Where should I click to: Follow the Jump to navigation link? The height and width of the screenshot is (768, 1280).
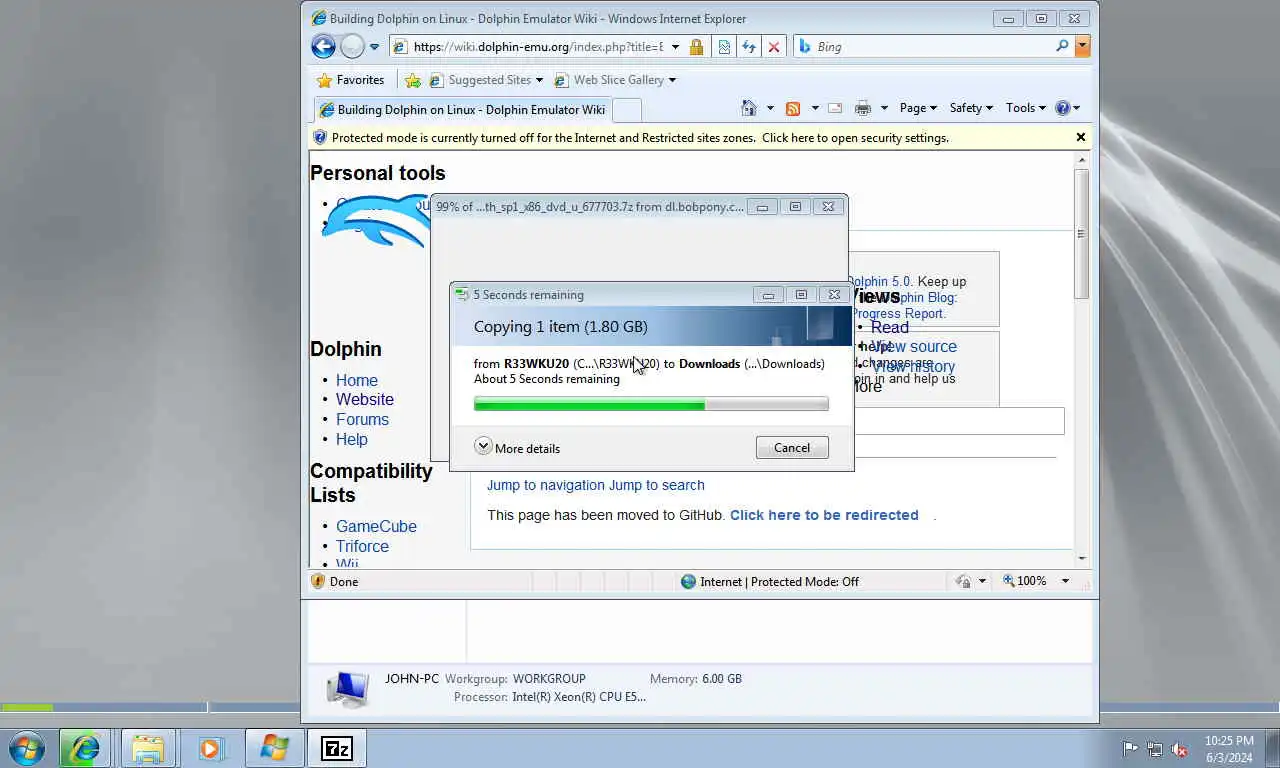pyautogui.click(x=546, y=485)
